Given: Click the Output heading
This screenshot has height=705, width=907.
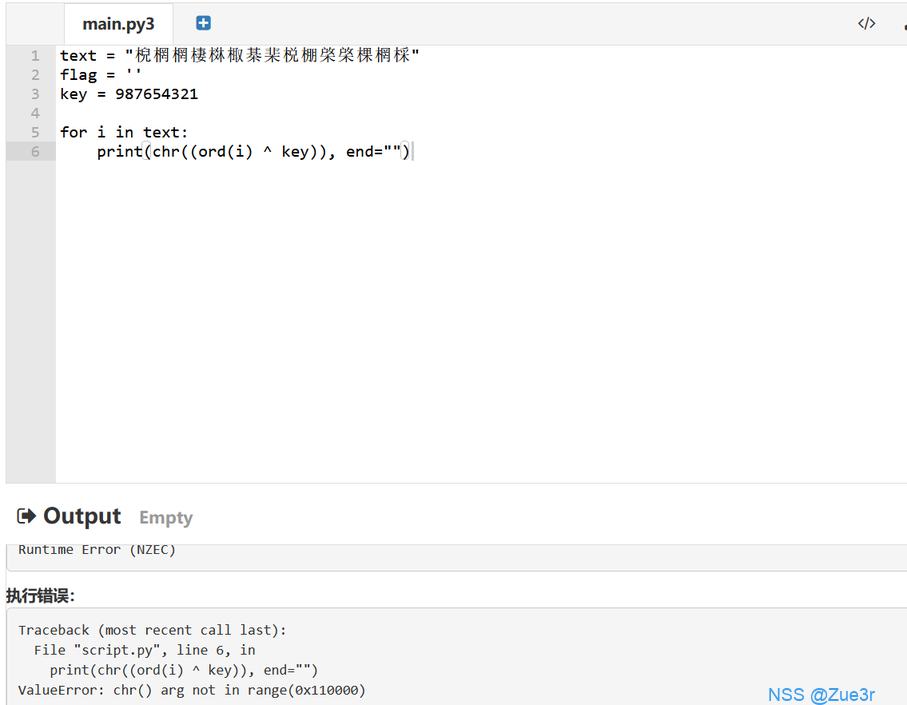Looking at the screenshot, I should [x=82, y=516].
